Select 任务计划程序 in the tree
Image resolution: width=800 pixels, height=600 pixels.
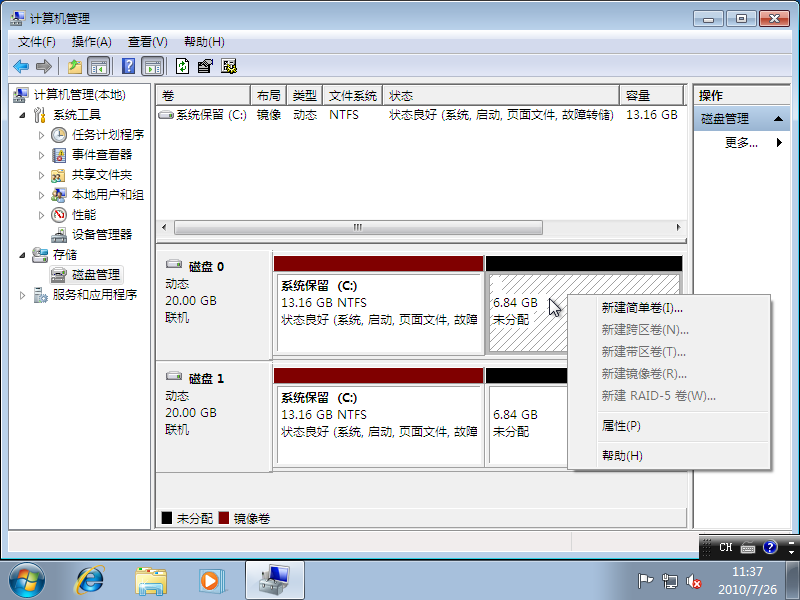tap(108, 135)
